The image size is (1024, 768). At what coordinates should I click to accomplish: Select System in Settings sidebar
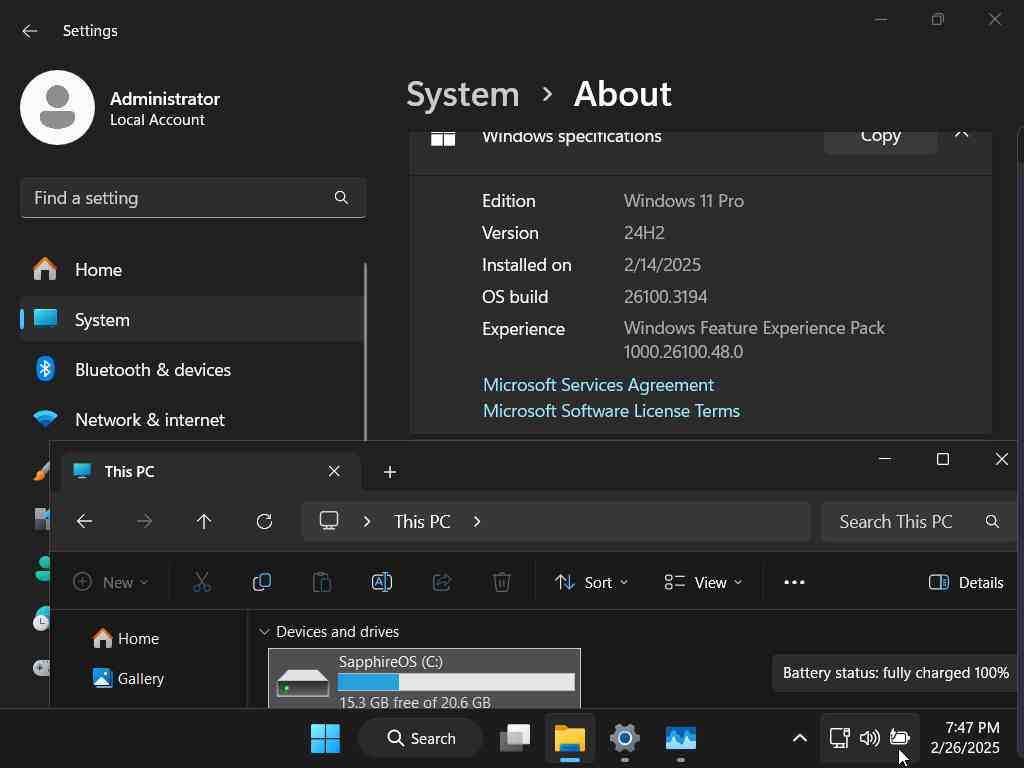tap(191, 319)
